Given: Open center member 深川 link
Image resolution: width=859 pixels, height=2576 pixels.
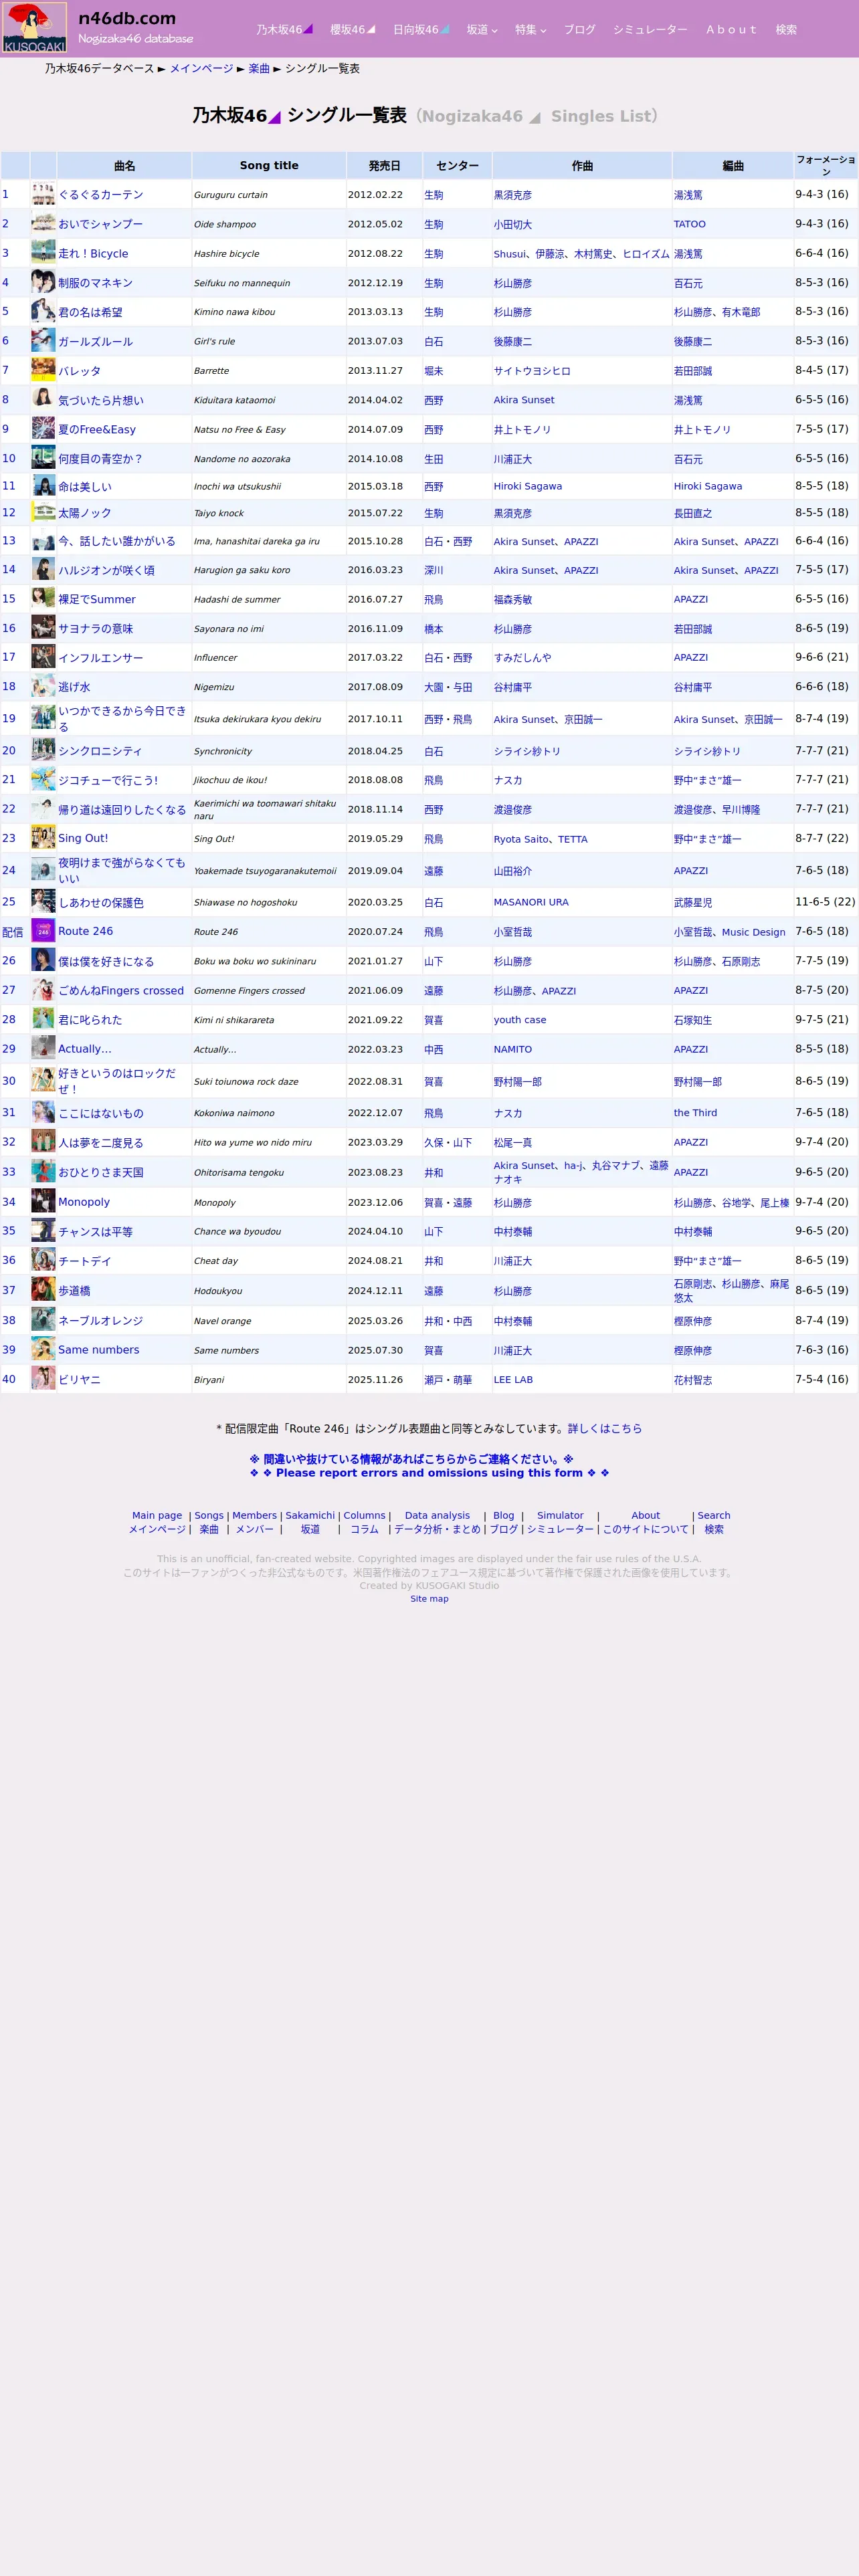Looking at the screenshot, I should click(x=433, y=570).
